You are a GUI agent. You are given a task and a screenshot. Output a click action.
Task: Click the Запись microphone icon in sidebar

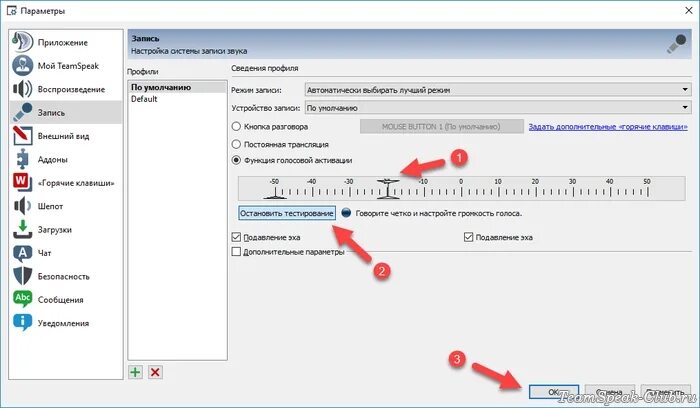22,112
